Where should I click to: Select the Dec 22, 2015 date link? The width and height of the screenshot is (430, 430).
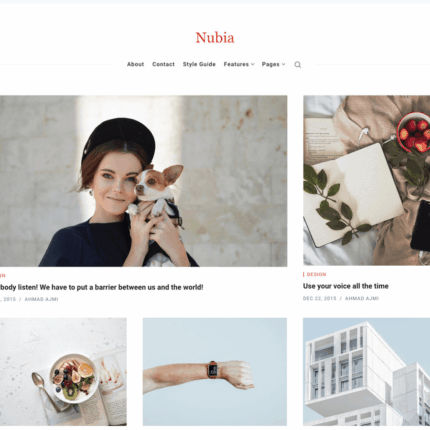320,298
